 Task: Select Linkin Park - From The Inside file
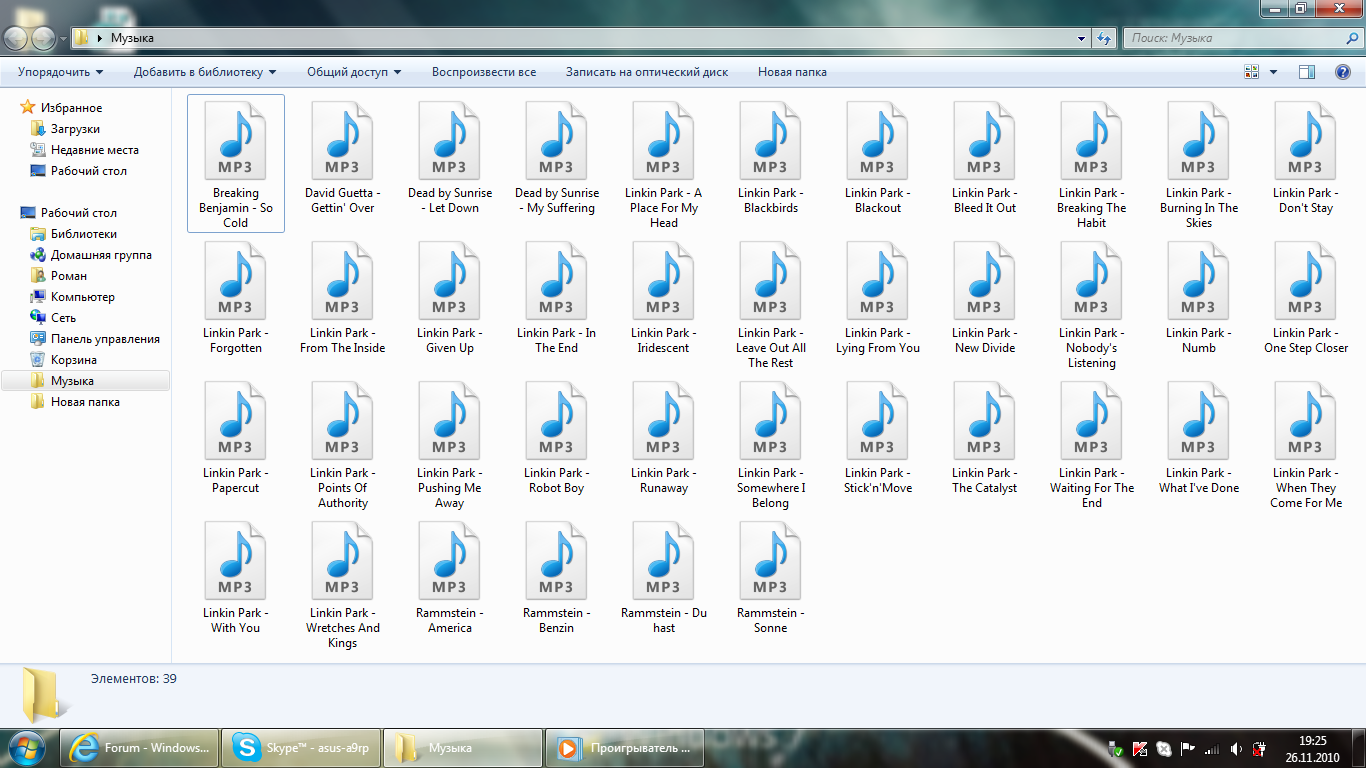point(342,298)
